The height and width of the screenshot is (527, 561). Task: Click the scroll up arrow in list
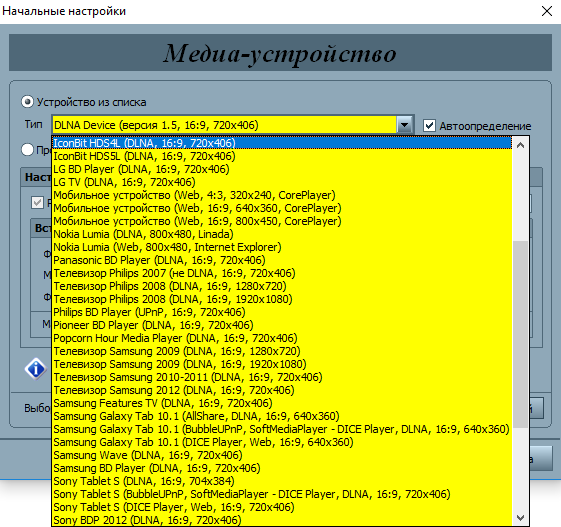tap(521, 145)
